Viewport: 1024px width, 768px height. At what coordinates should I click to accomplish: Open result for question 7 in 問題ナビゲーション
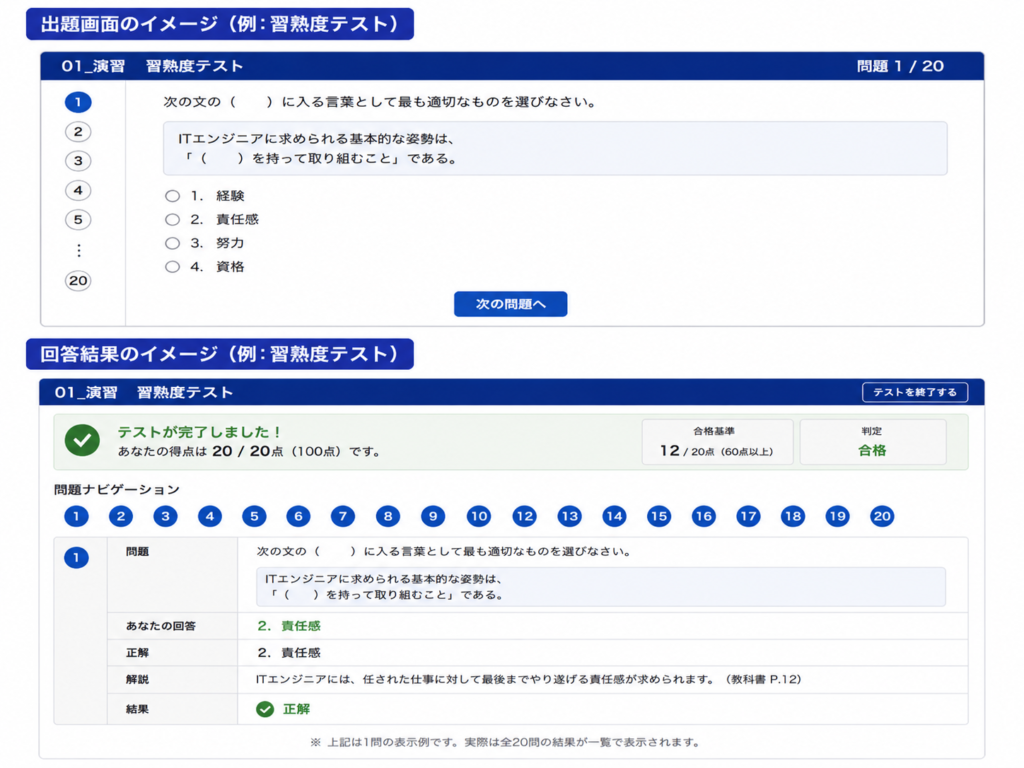343,517
